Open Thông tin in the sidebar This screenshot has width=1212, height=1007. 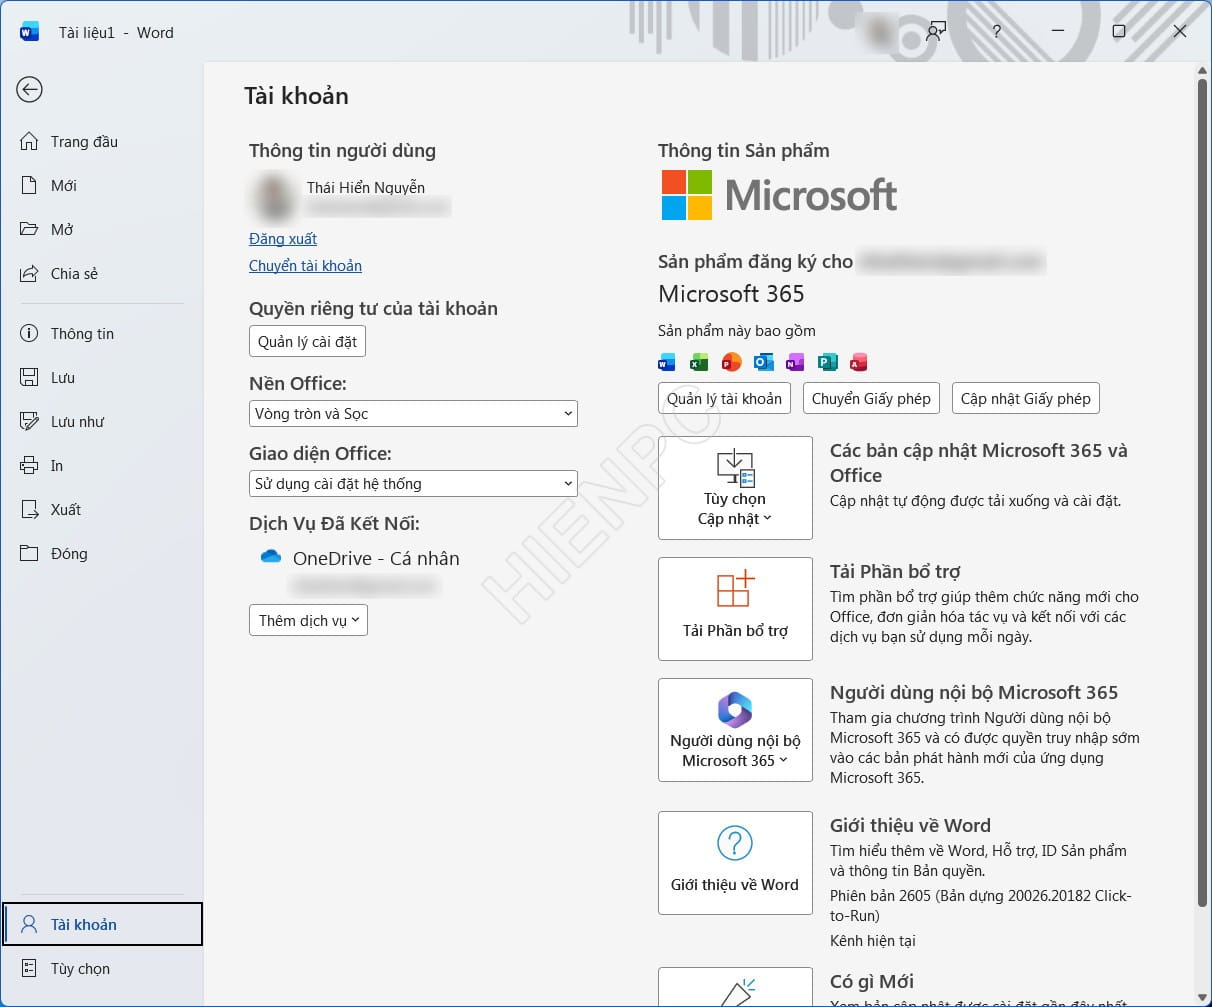click(102, 334)
